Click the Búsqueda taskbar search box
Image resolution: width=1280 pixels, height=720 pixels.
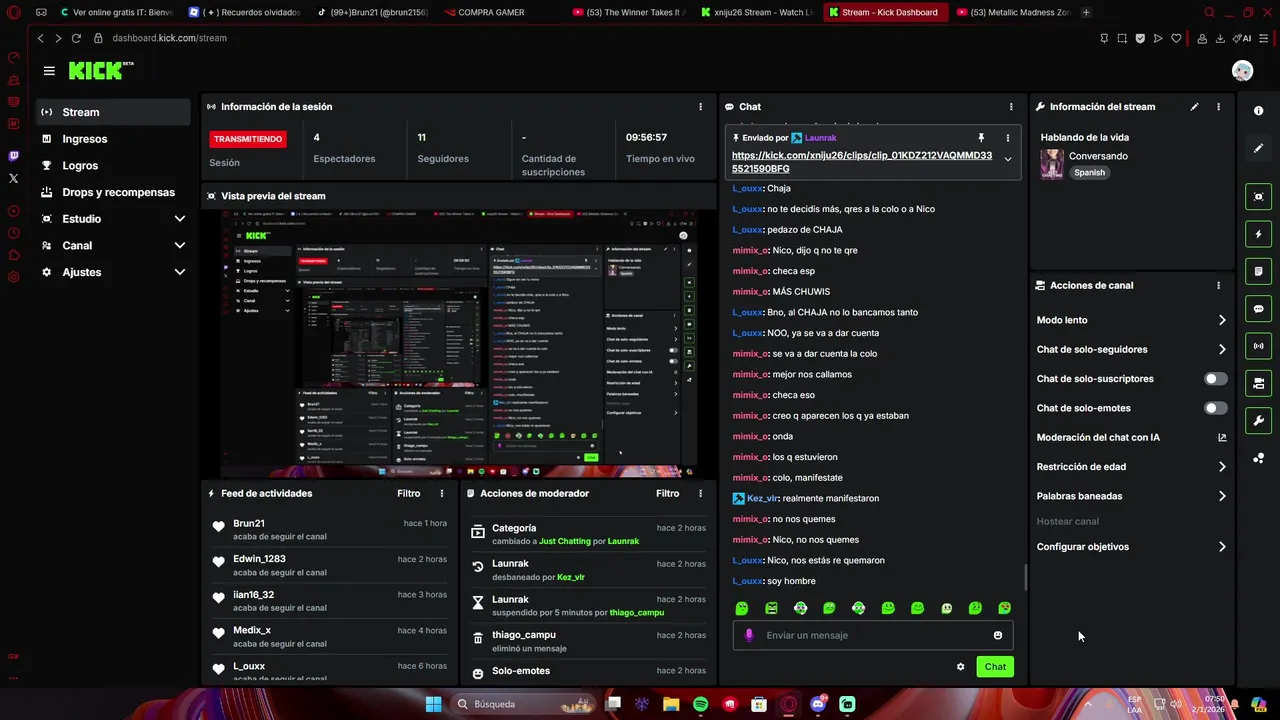(523, 704)
